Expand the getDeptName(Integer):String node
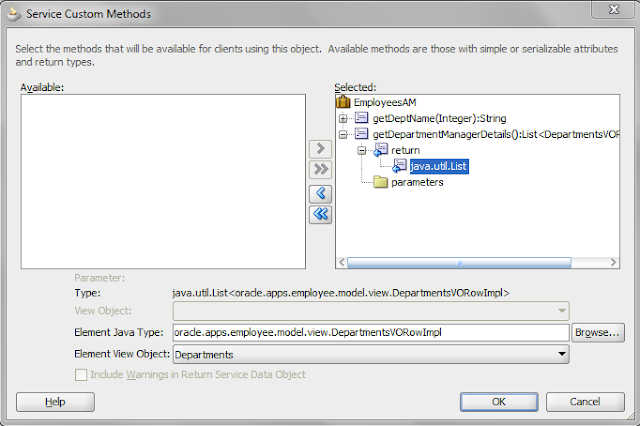 coord(343,118)
